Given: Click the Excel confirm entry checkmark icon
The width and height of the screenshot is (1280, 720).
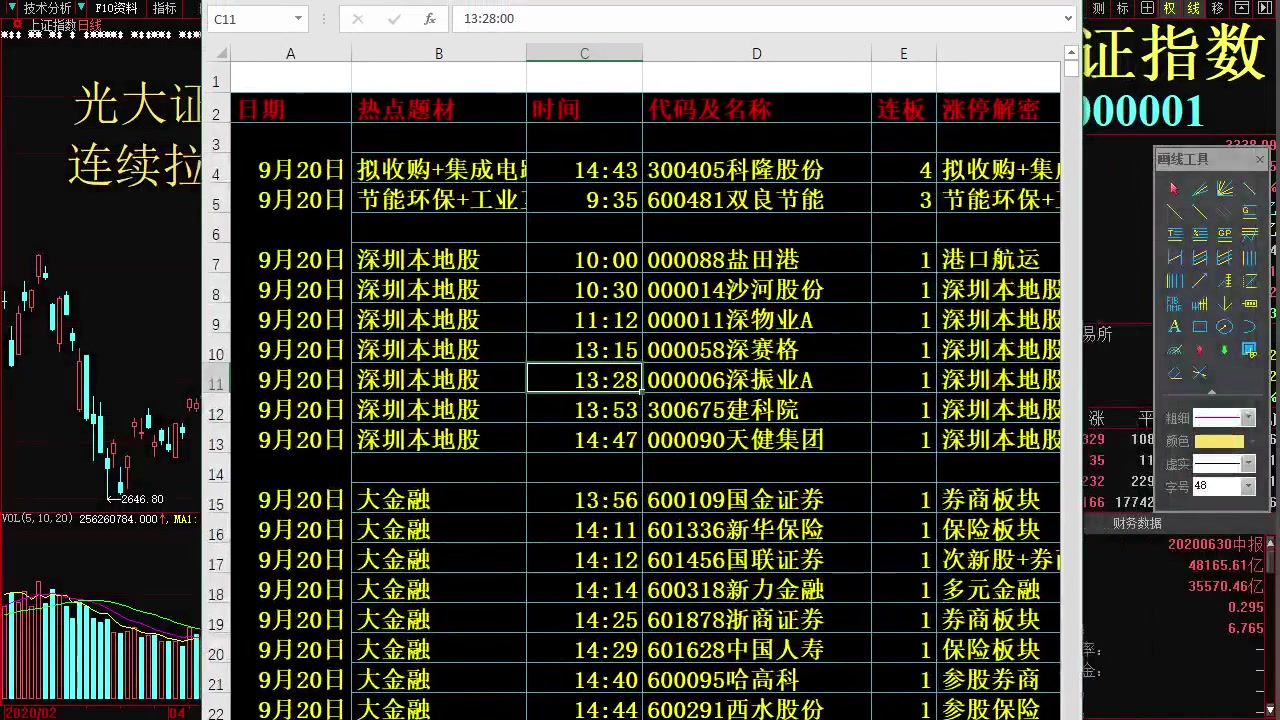Looking at the screenshot, I should pyautogui.click(x=393, y=19).
